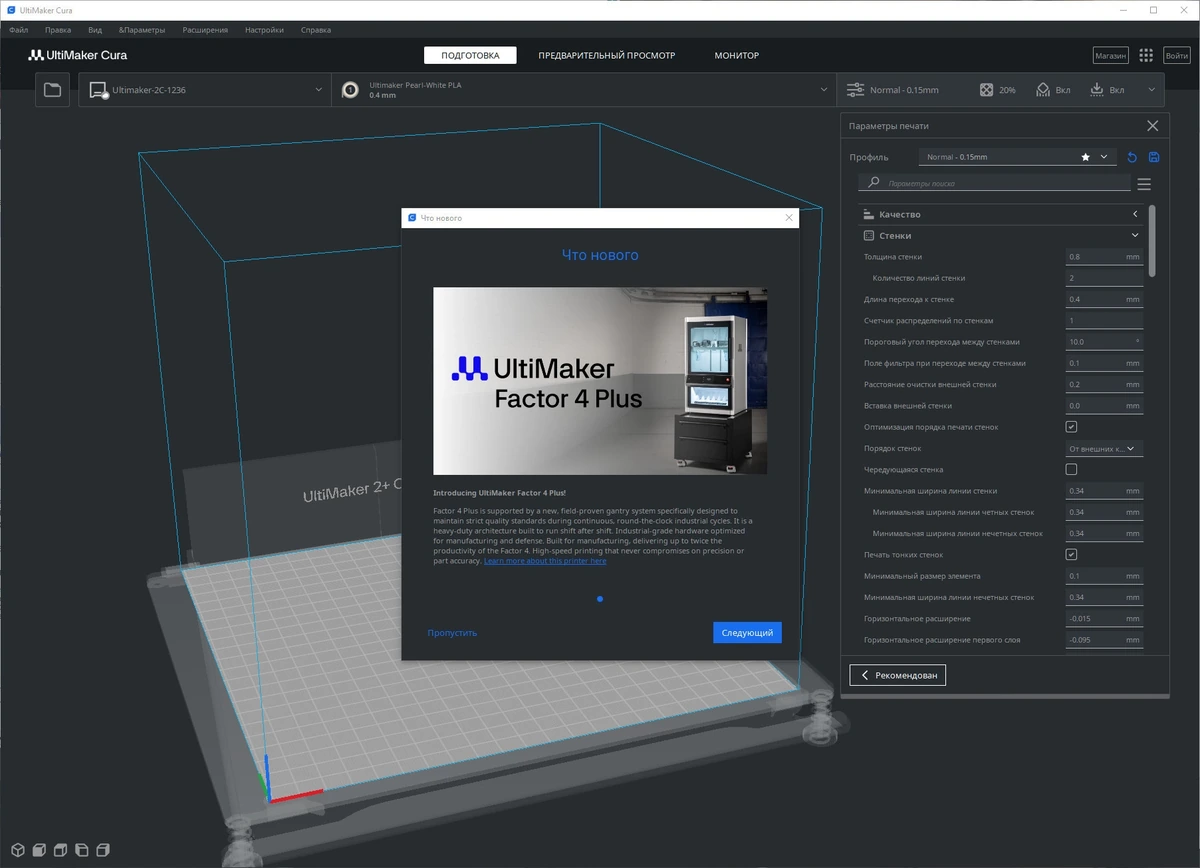Open the Настройки menu
The height and width of the screenshot is (868, 1200).
[x=264, y=30]
